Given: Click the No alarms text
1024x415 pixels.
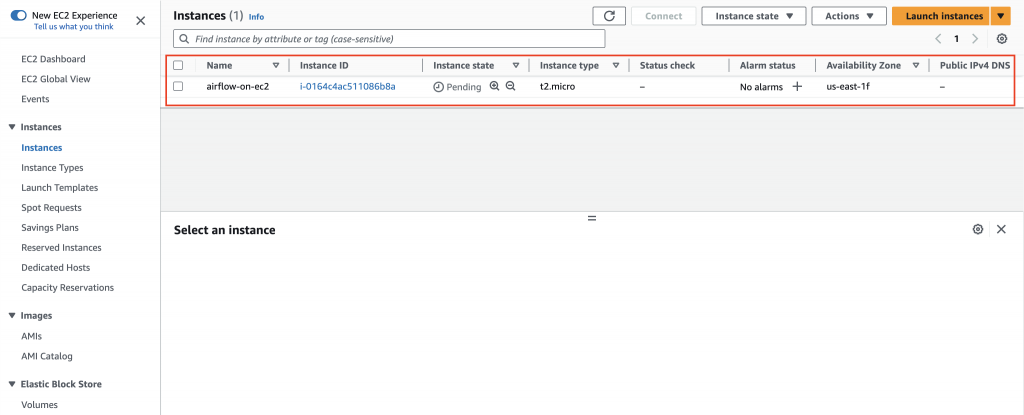Looking at the screenshot, I should 761,87.
